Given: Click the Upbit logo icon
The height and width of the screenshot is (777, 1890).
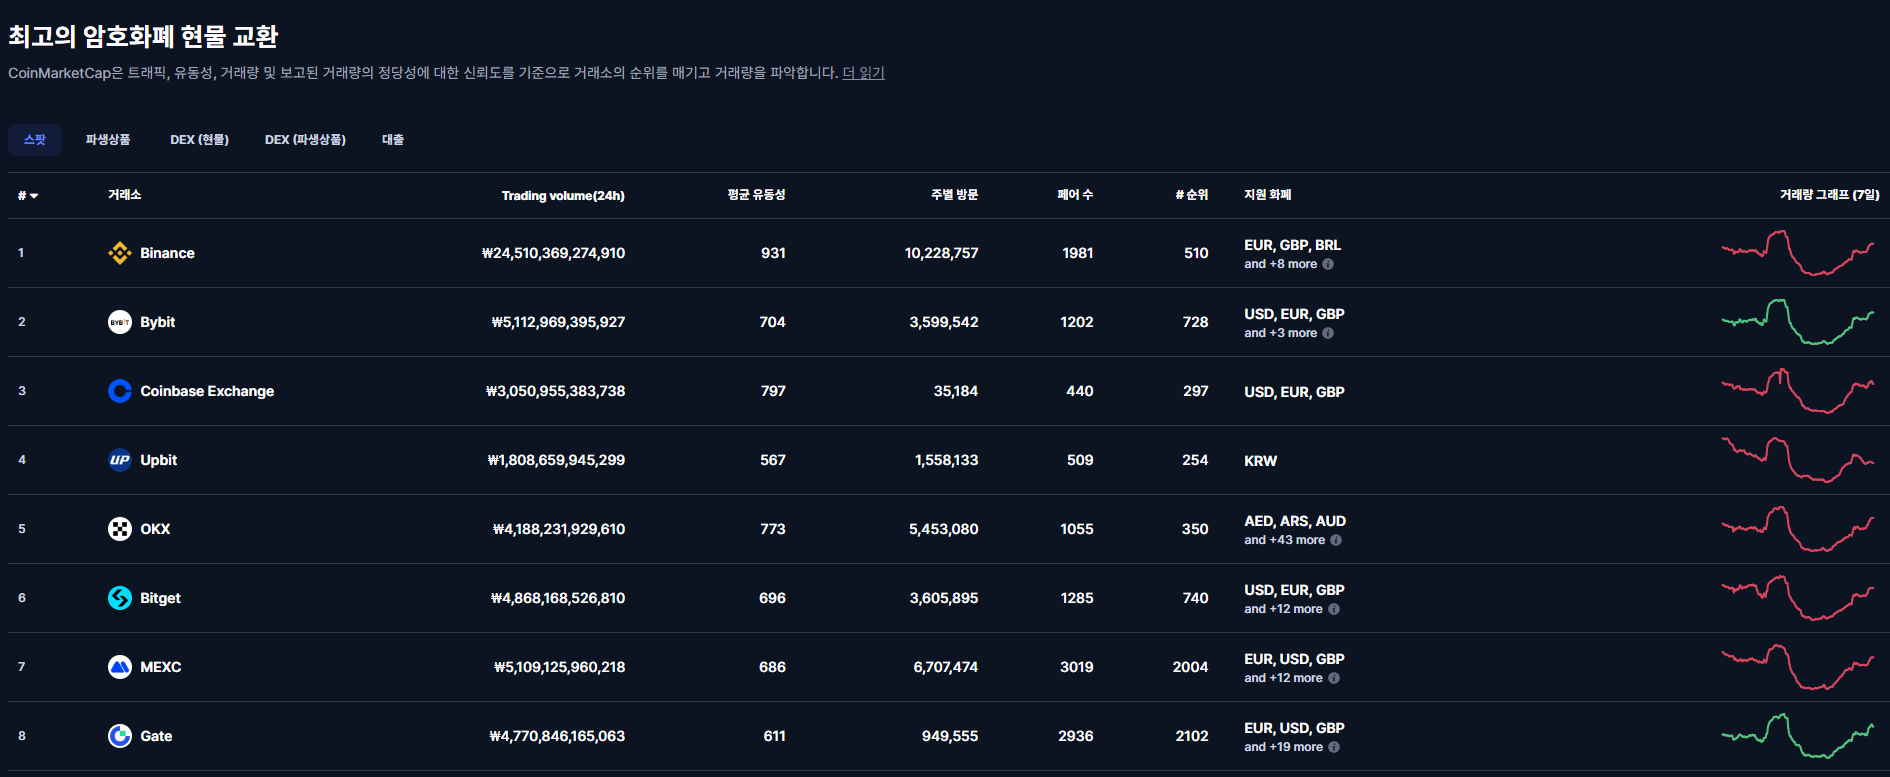Looking at the screenshot, I should point(120,460).
